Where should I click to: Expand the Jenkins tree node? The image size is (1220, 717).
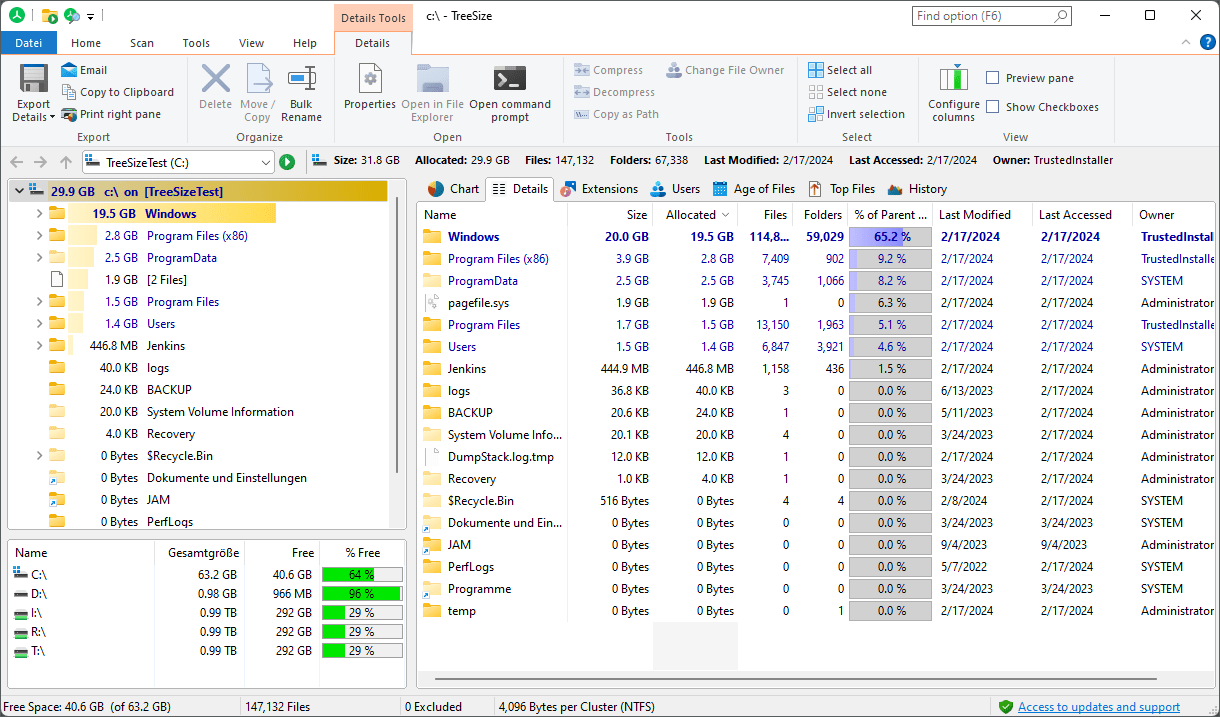pos(39,345)
